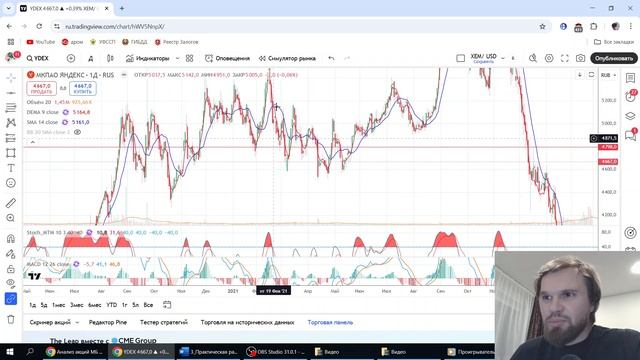Toggle the magnet snap mode
Viewport: 640px width, 360px height.
pyautogui.click(x=11, y=238)
